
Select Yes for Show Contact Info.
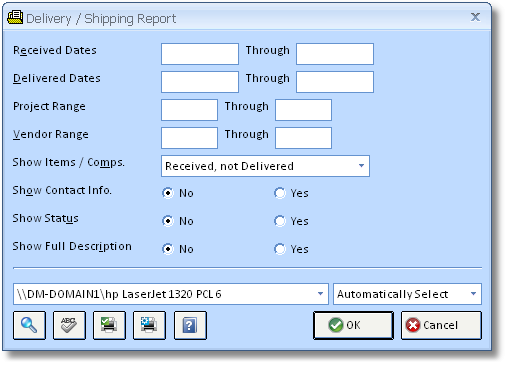point(280,193)
